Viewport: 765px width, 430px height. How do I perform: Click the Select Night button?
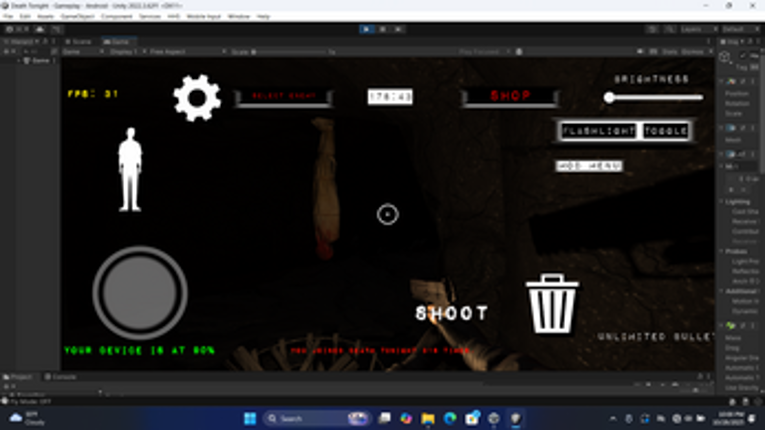point(284,97)
